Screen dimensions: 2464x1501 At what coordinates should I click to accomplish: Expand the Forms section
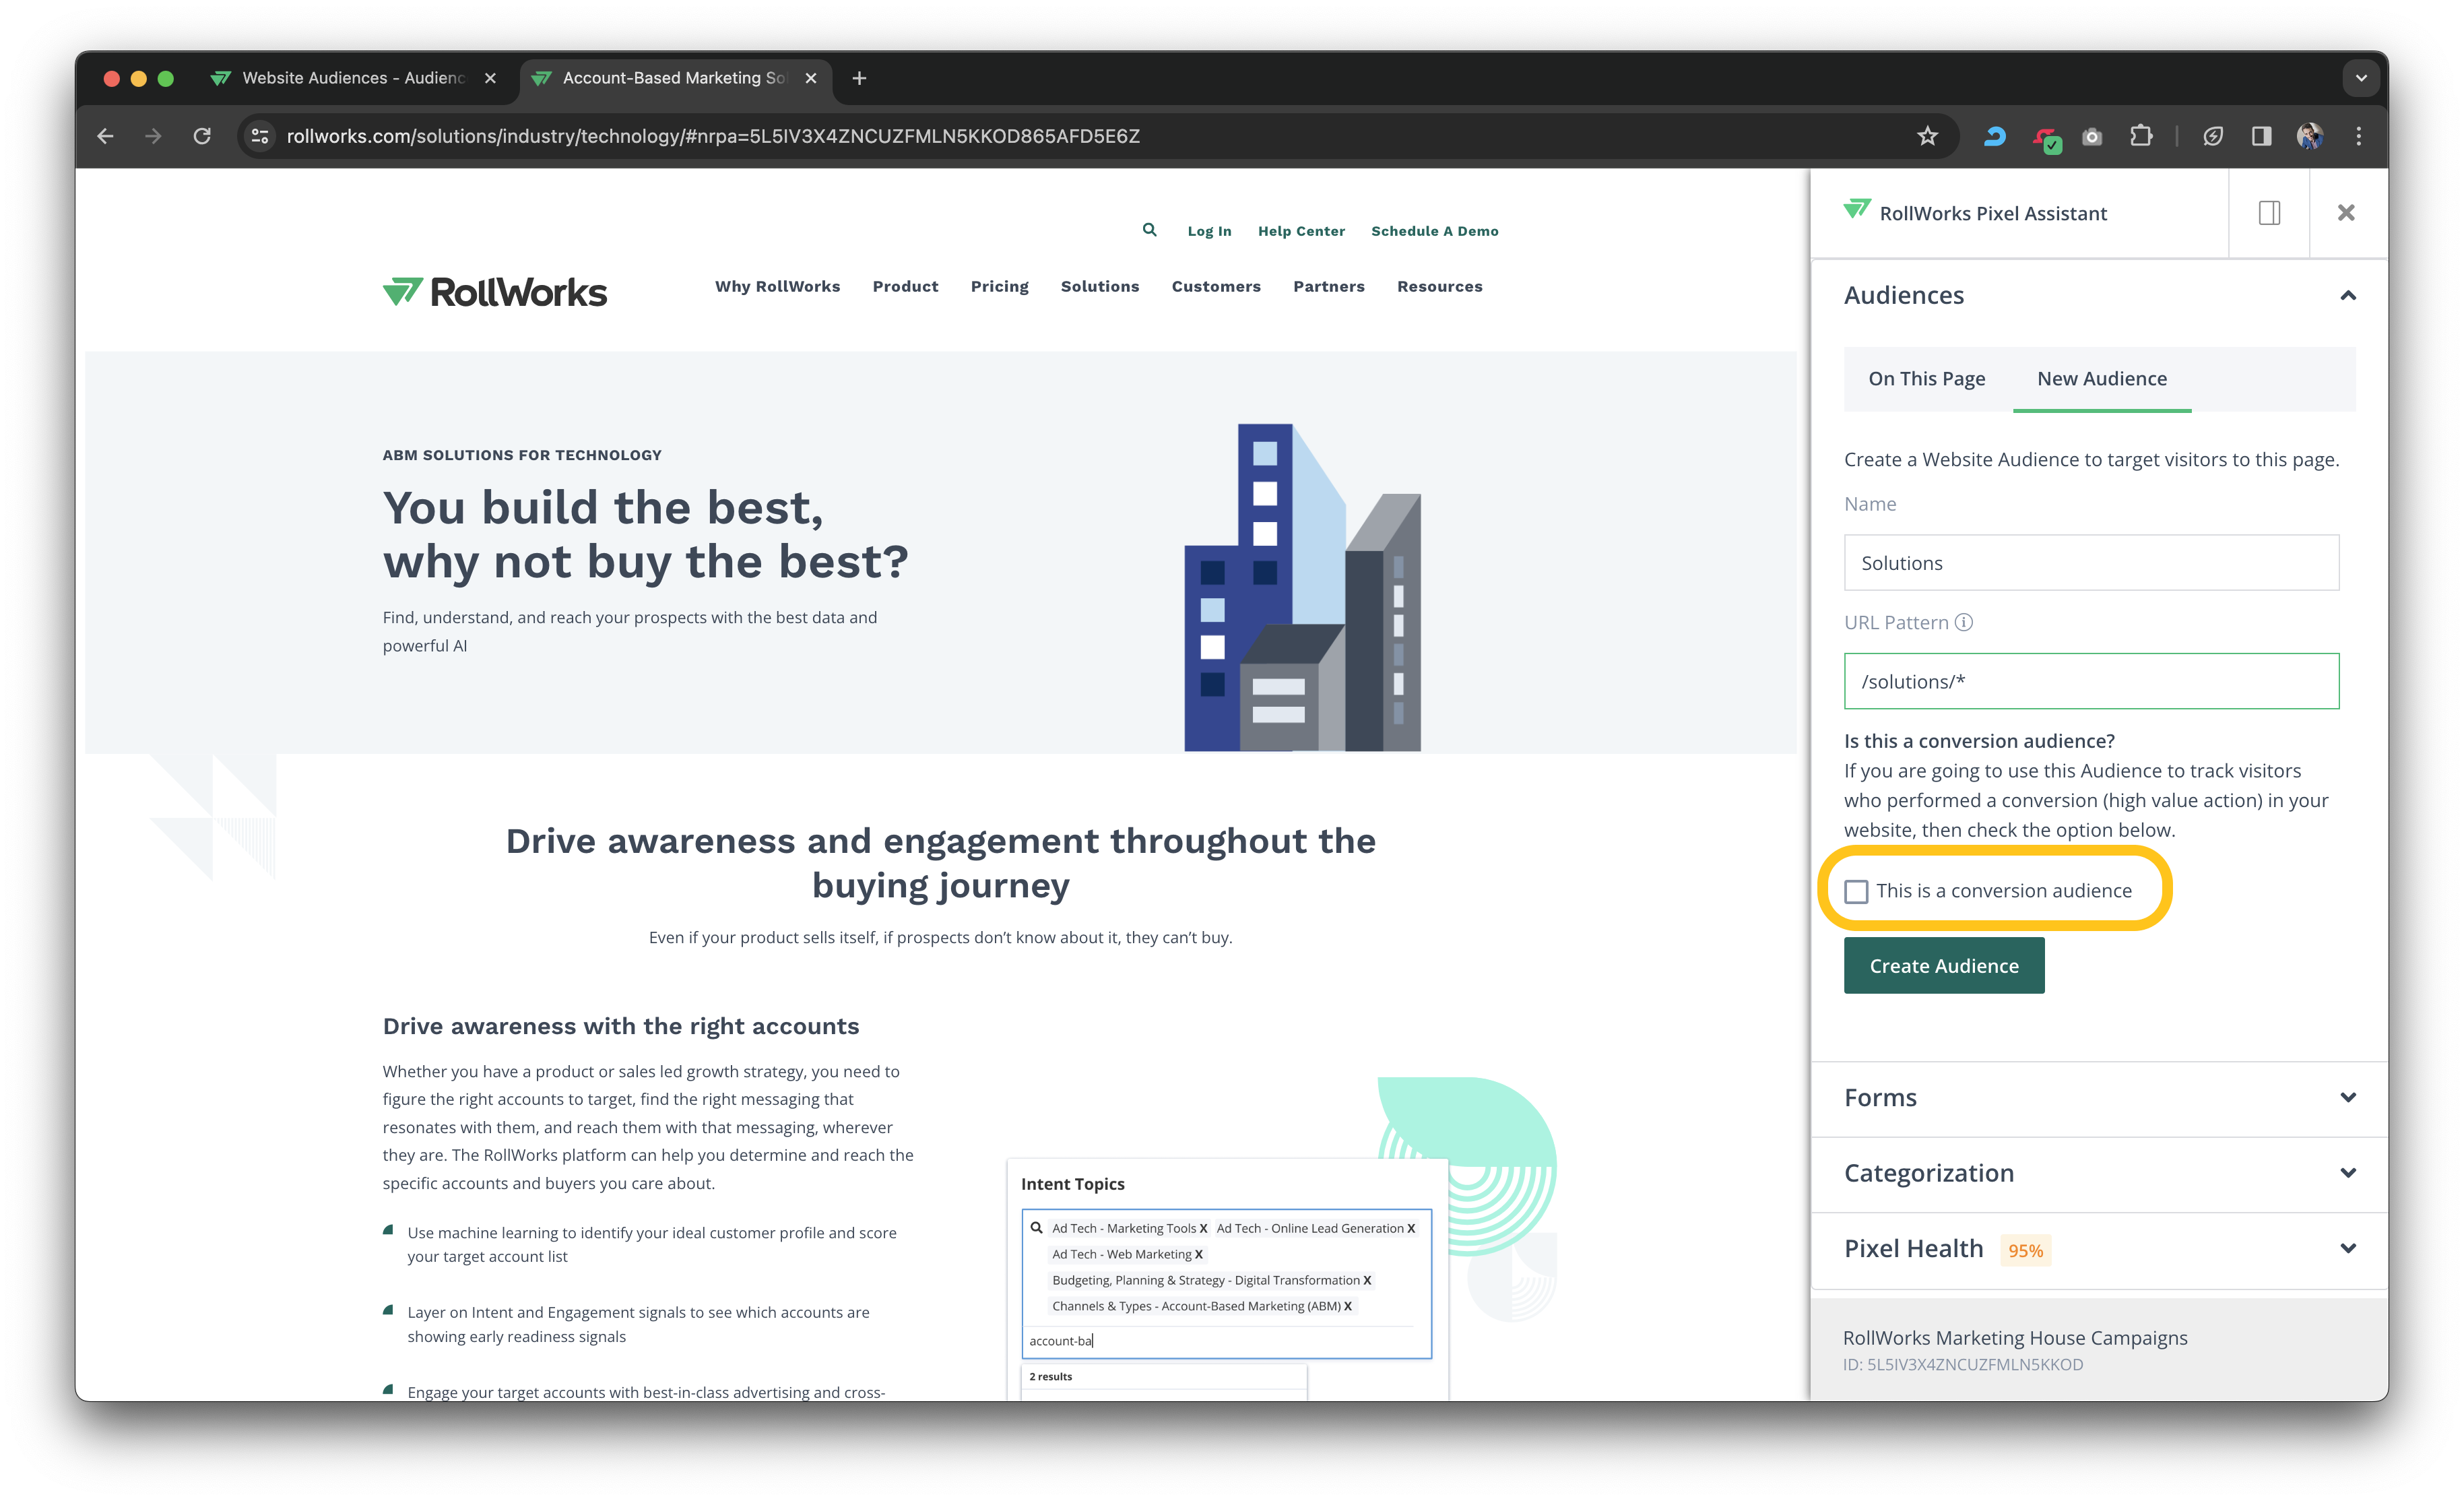(2348, 1098)
